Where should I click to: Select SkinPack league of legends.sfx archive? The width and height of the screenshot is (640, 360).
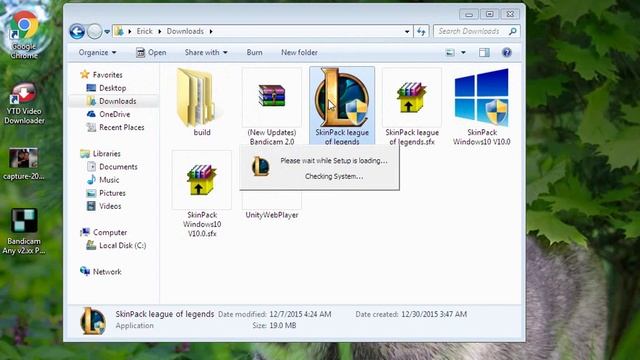(412, 98)
